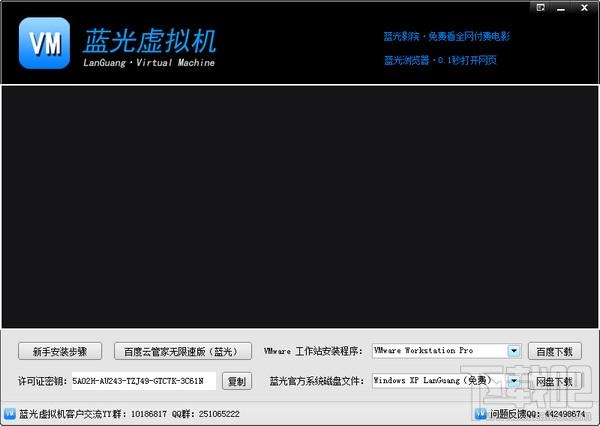Expand VMware installer dropdown arrow
The height and width of the screenshot is (426, 600).
514,351
